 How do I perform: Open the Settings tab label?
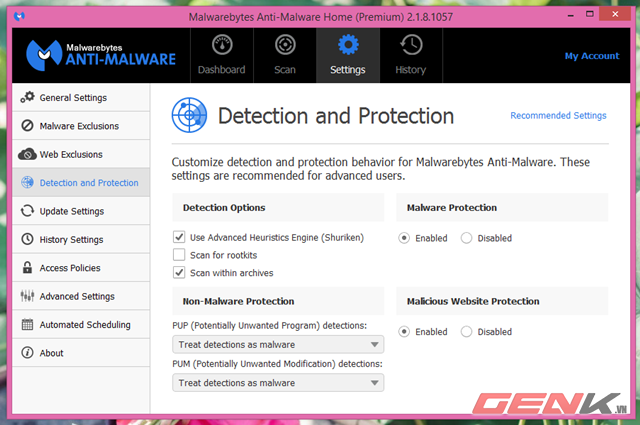click(x=348, y=70)
